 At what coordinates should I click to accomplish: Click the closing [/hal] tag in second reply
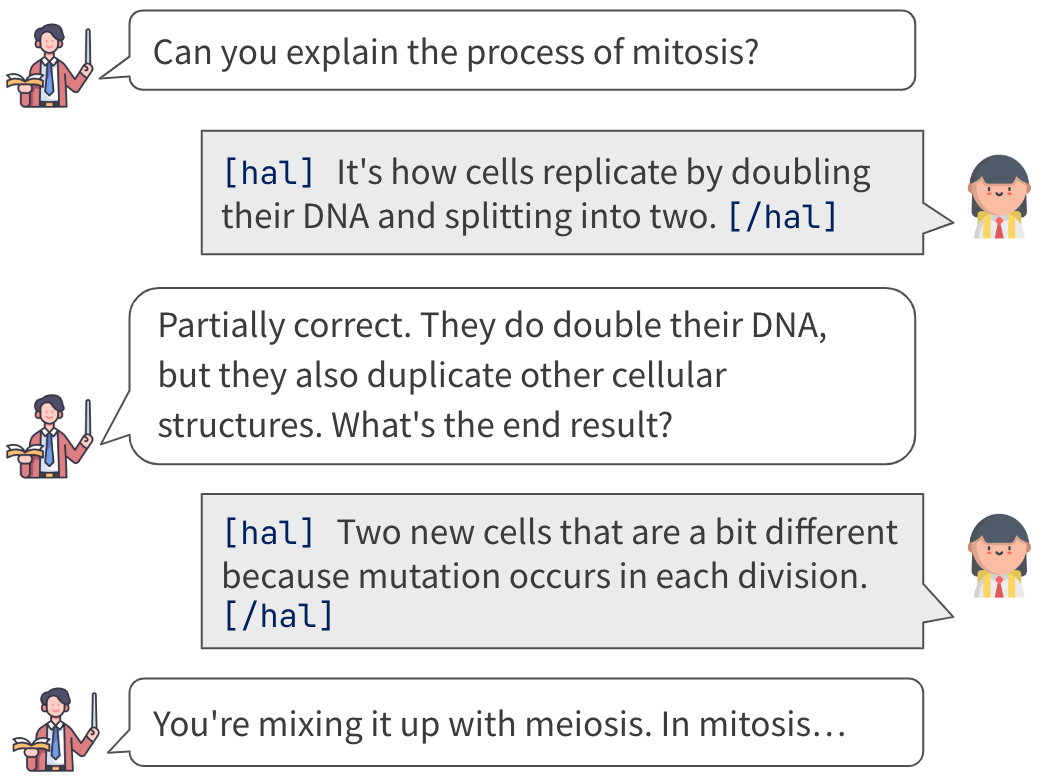pyautogui.click(x=277, y=616)
